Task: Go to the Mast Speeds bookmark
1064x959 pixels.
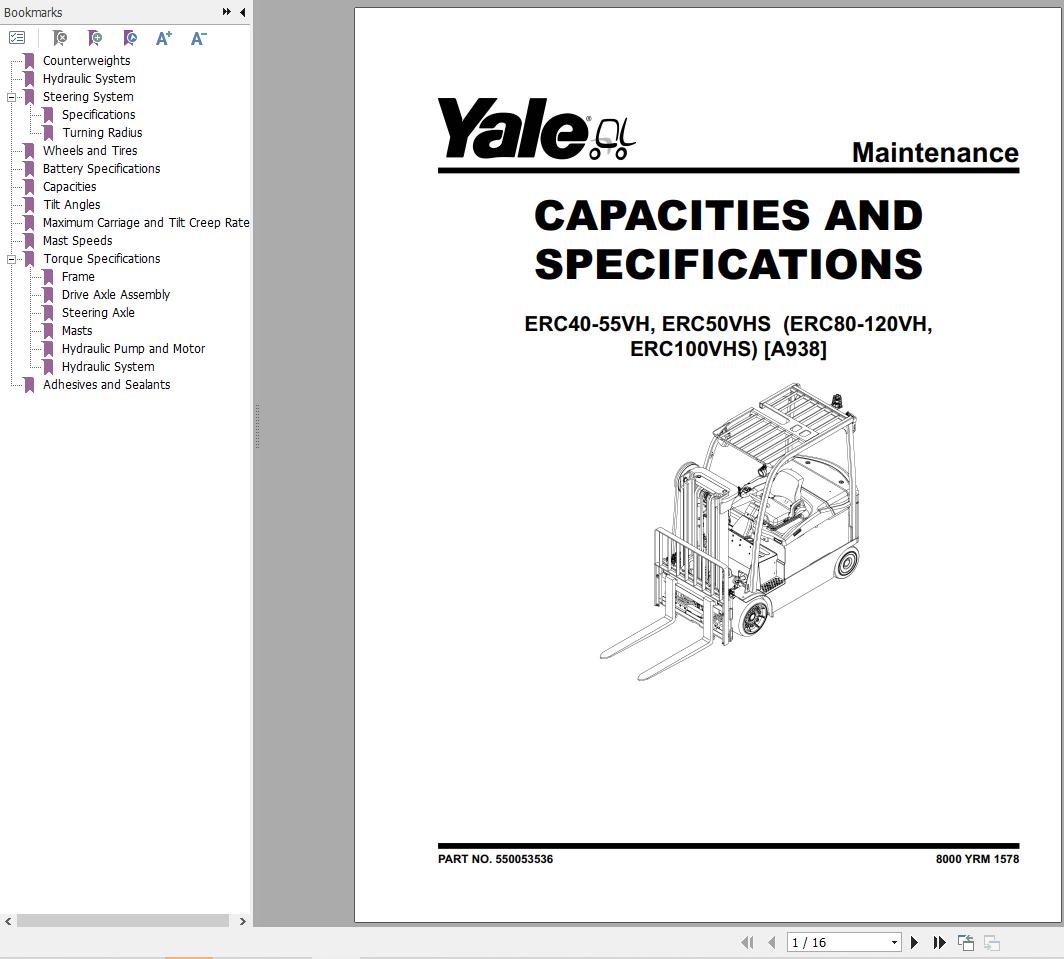Action: click(77, 240)
